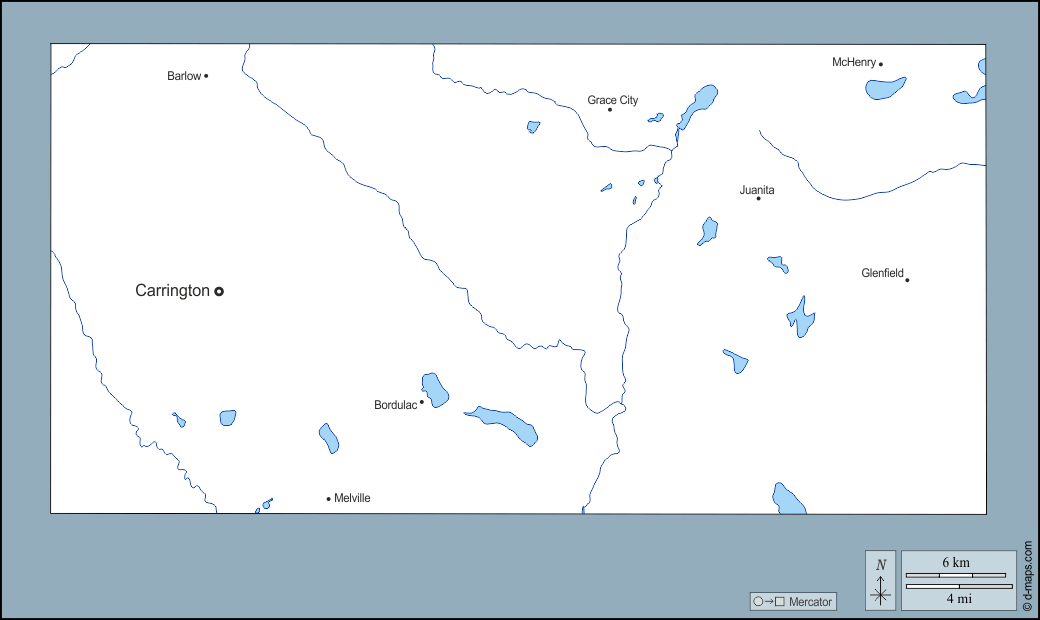
Task: Click the 6 km scale bar
Action: pyautogui.click(x=955, y=575)
